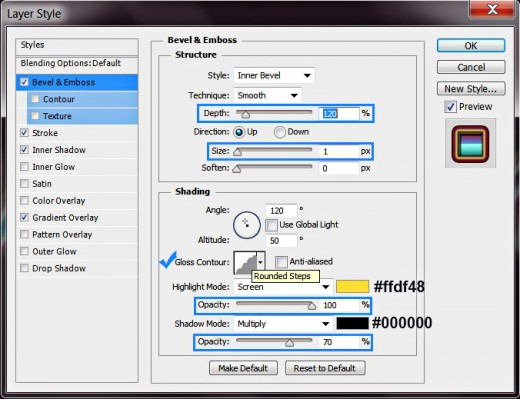The width and height of the screenshot is (520, 399).
Task: Open the Gloss Contour curve thumbnail
Action: pos(245,263)
